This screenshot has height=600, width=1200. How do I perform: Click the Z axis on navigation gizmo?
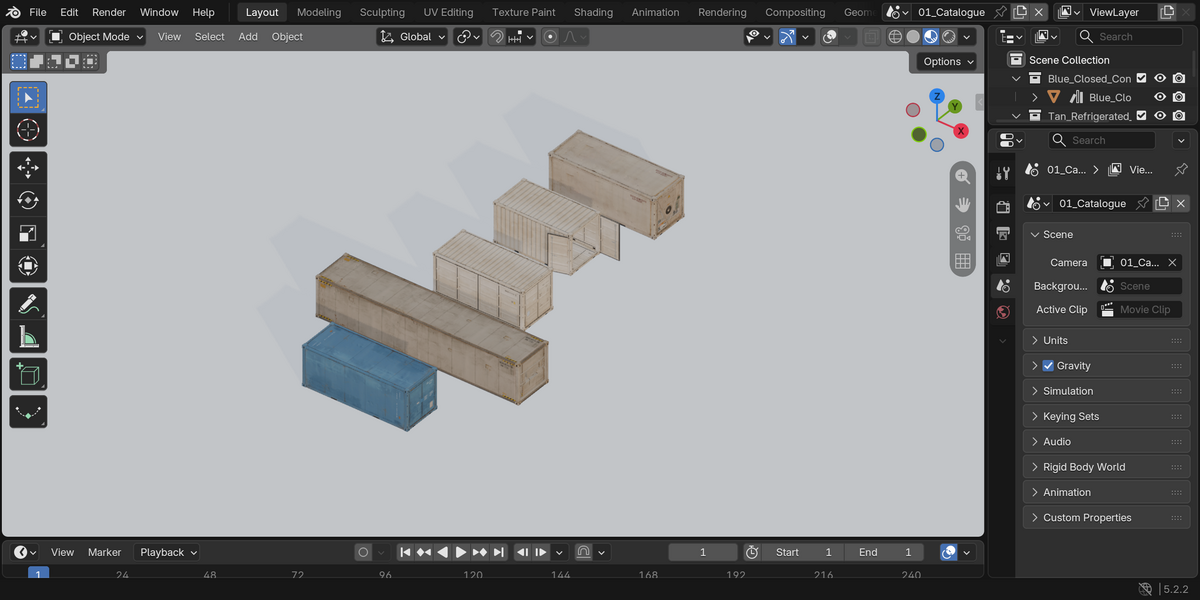pos(937,96)
